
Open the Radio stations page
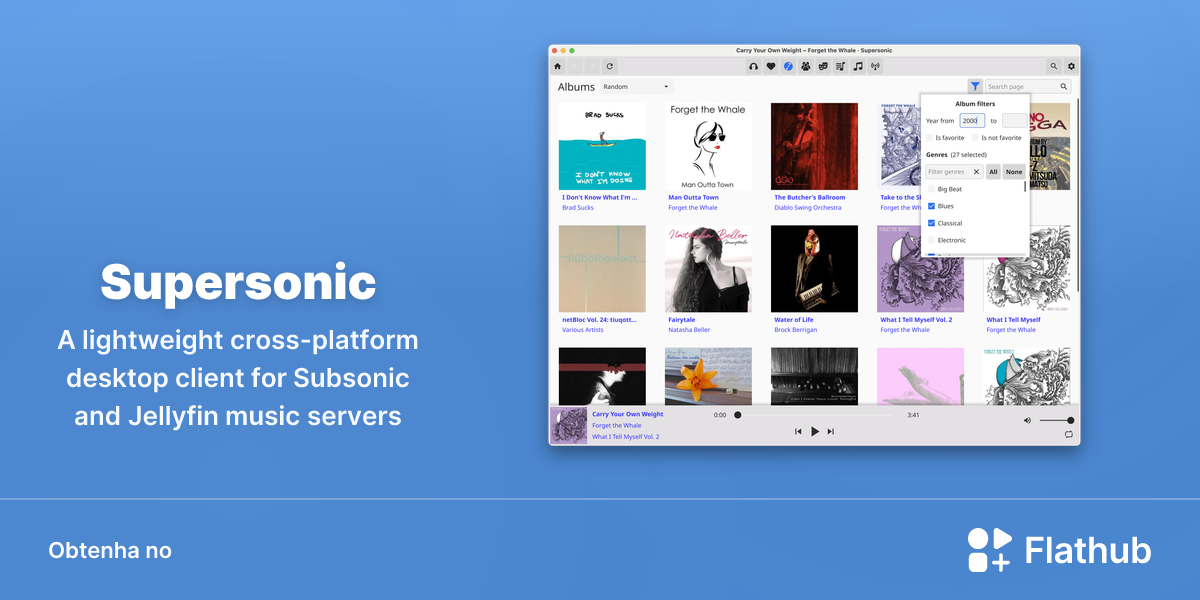click(x=875, y=66)
